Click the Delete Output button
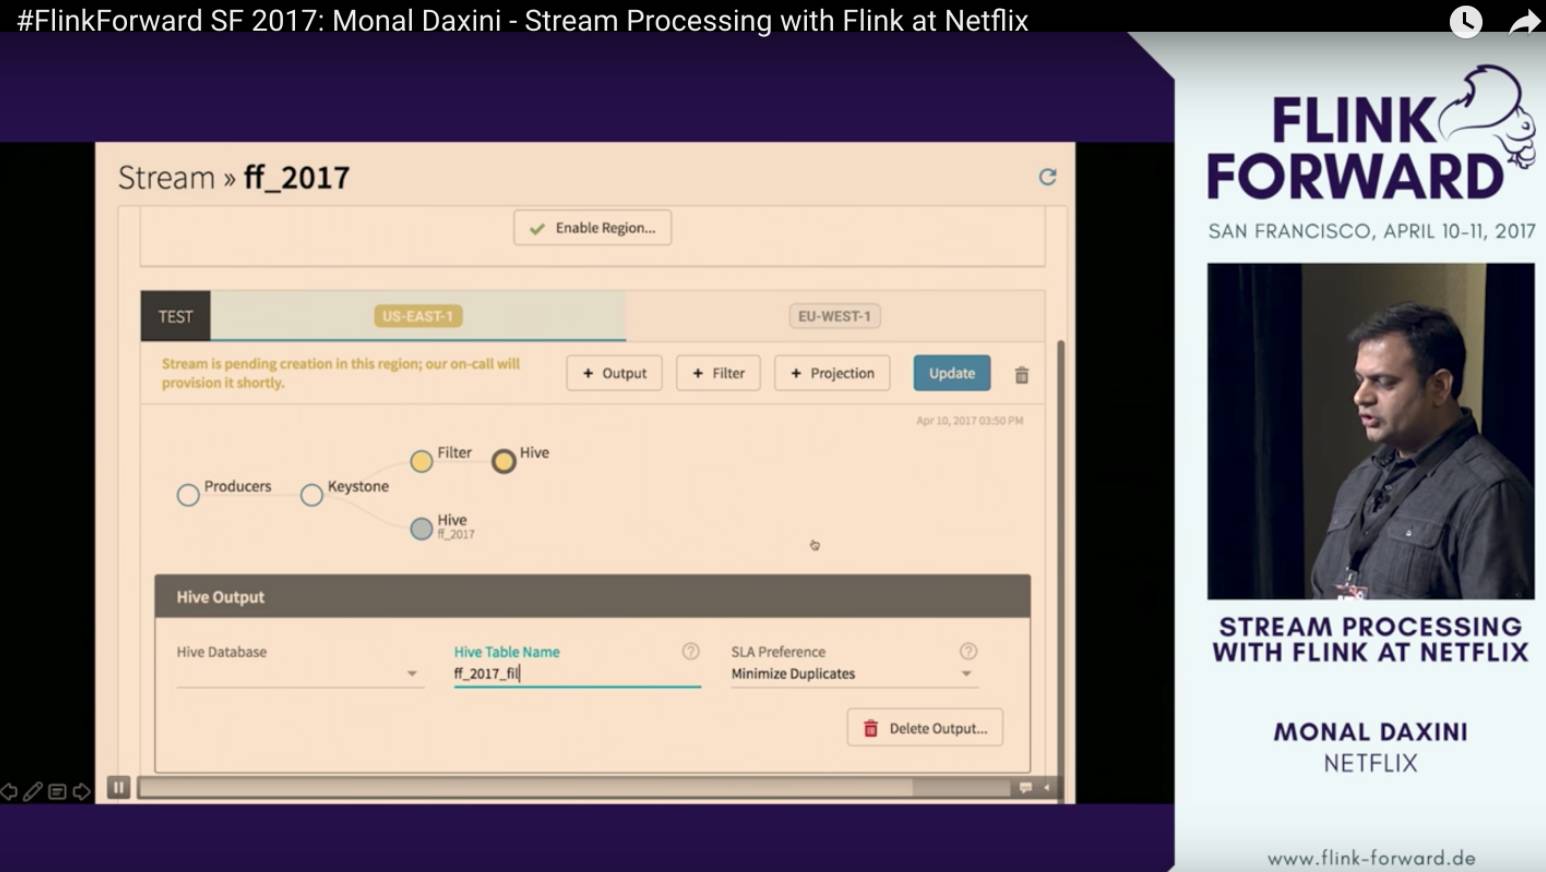This screenshot has height=872, width=1546. 925,728
